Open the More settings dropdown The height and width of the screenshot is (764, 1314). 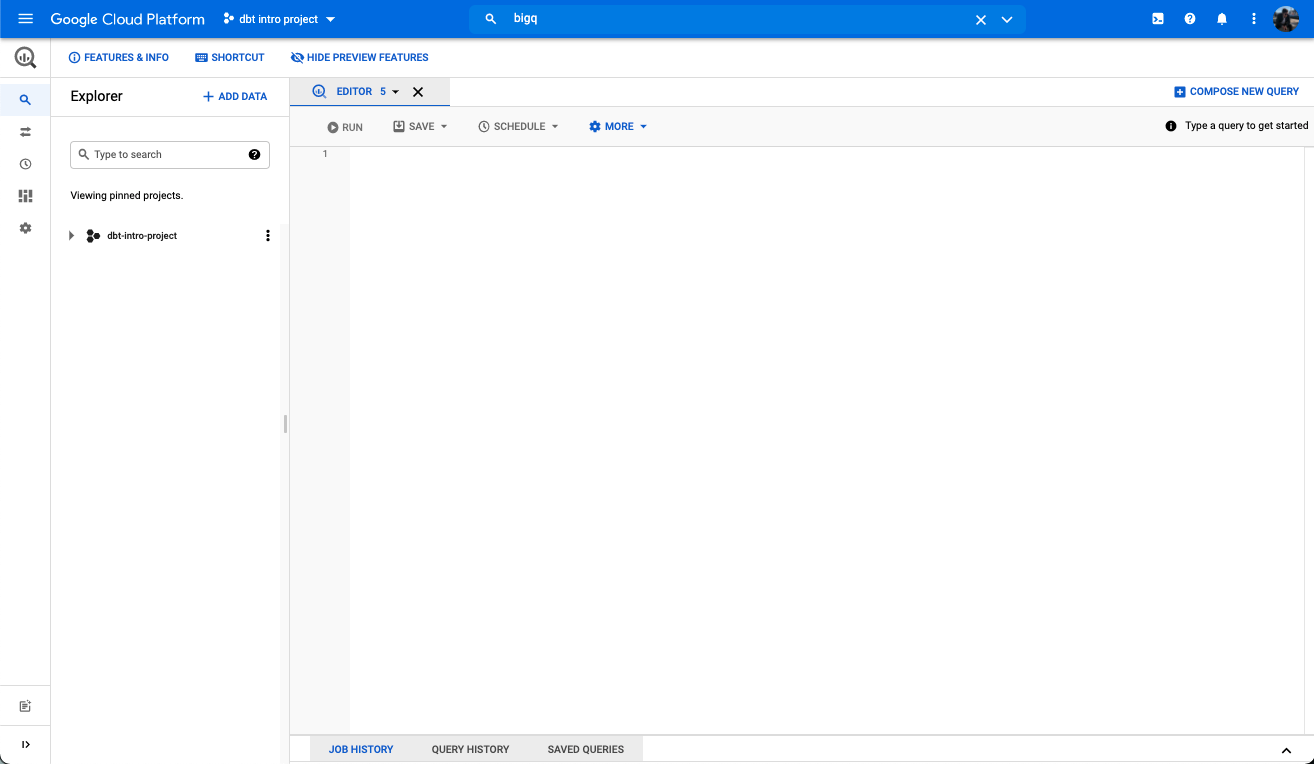point(618,127)
